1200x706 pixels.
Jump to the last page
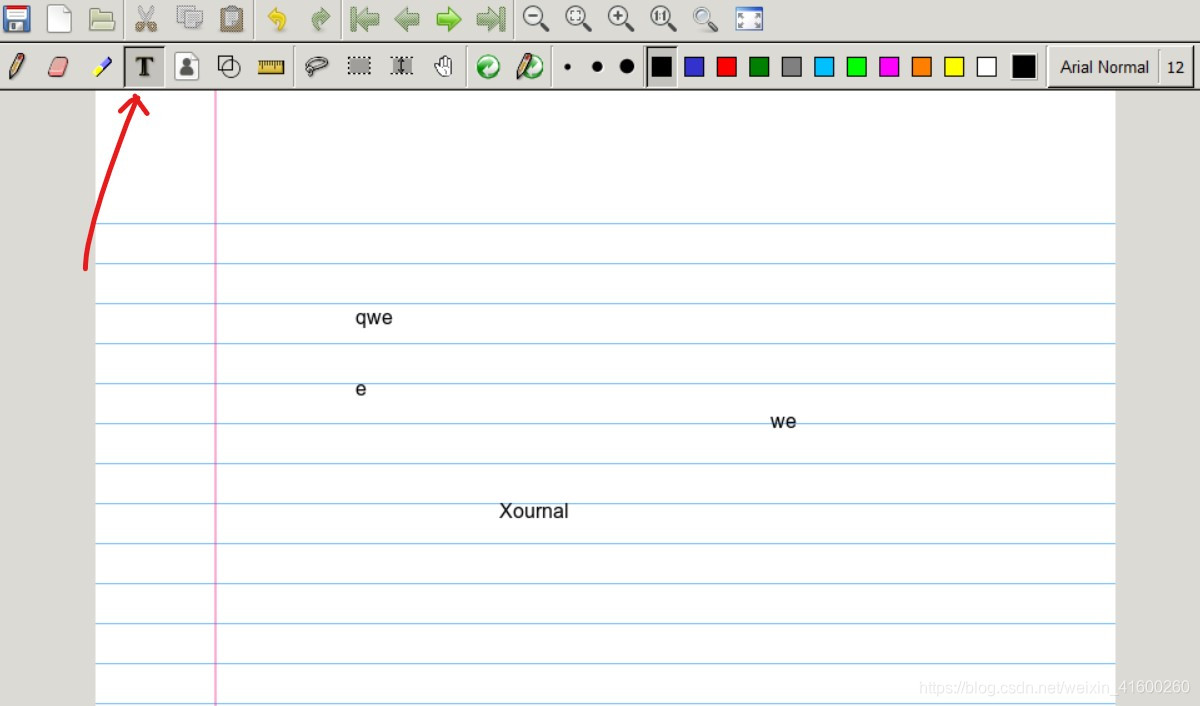(490, 18)
